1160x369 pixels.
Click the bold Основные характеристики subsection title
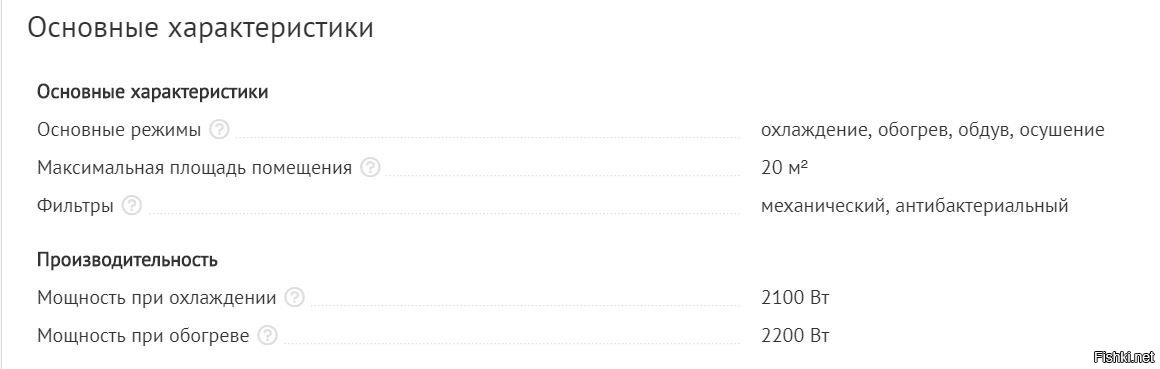coord(152,92)
